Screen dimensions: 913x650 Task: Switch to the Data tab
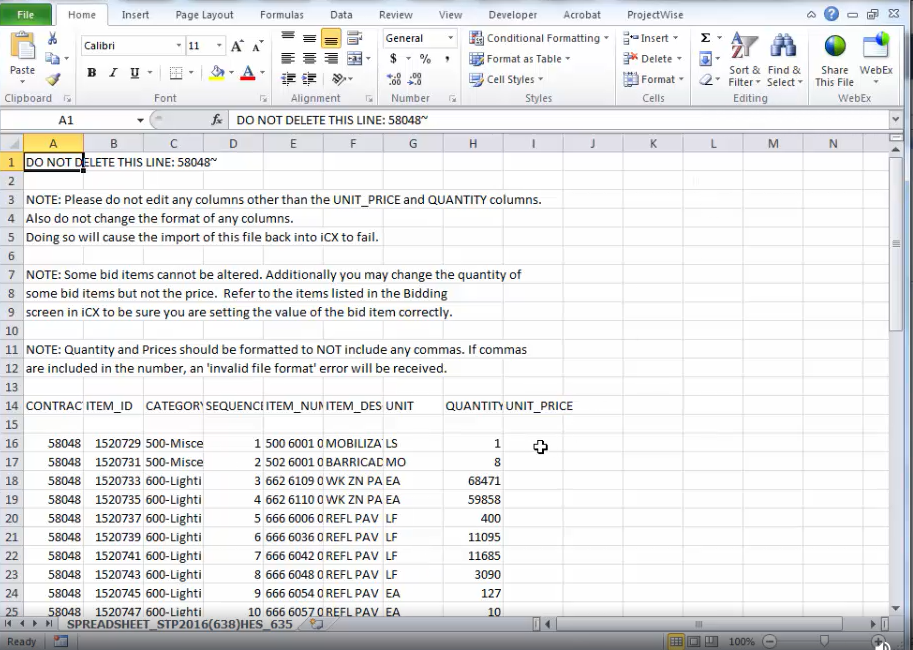click(341, 15)
